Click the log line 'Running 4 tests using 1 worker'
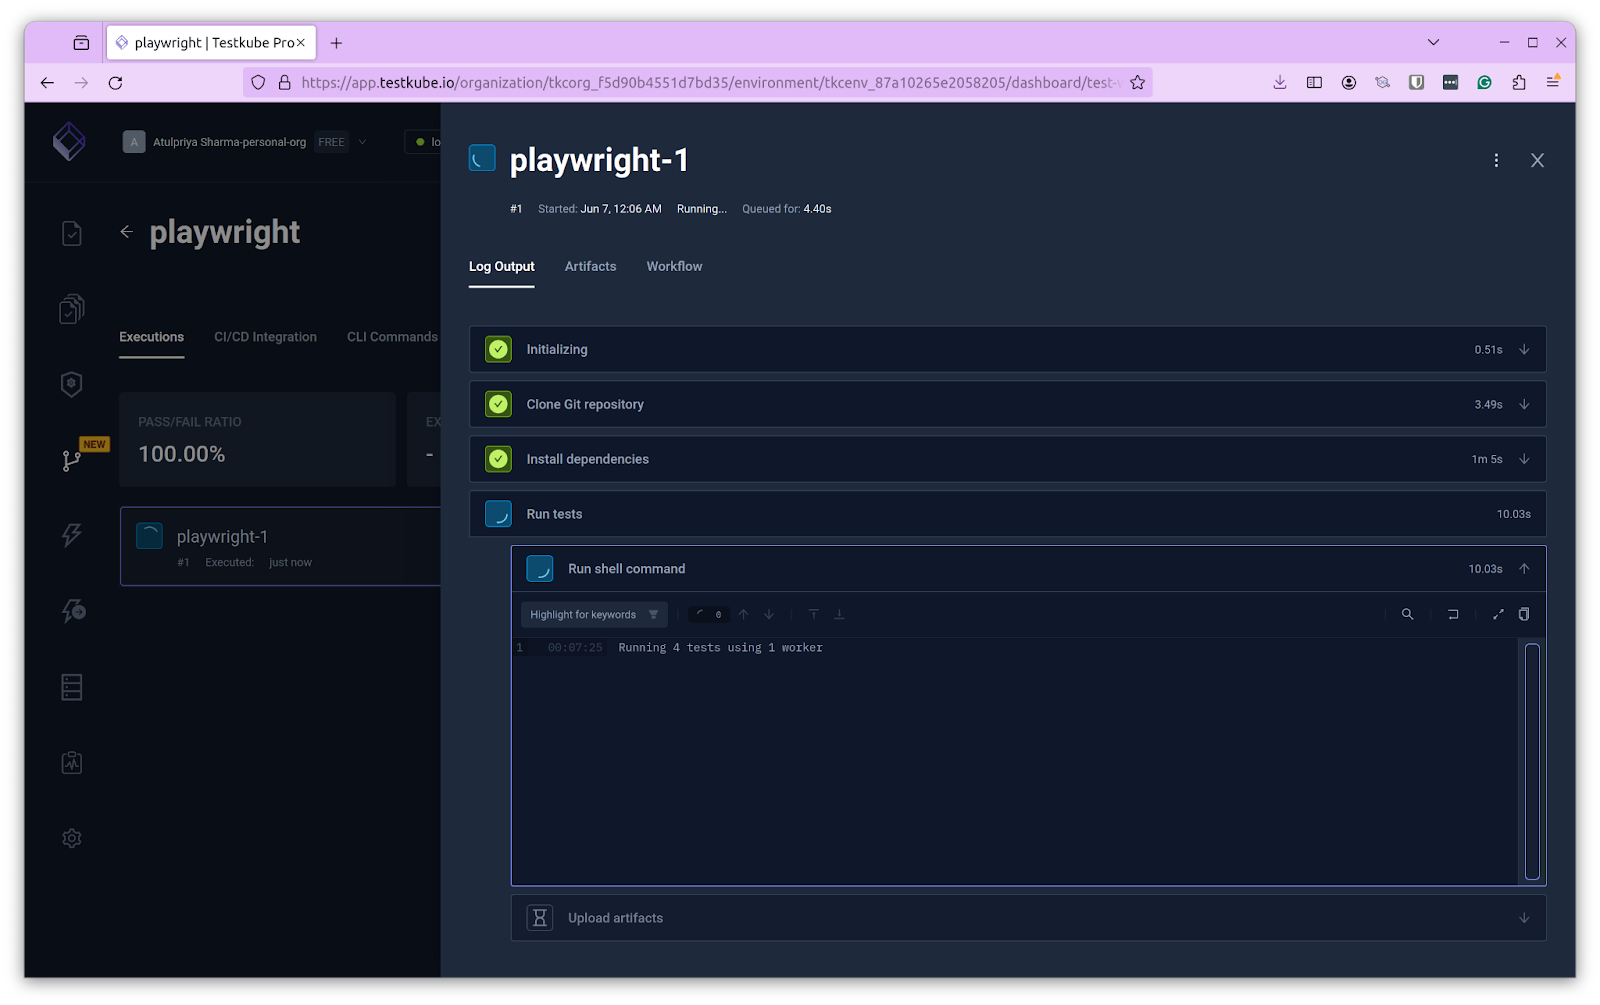This screenshot has width=1600, height=1005. [720, 648]
